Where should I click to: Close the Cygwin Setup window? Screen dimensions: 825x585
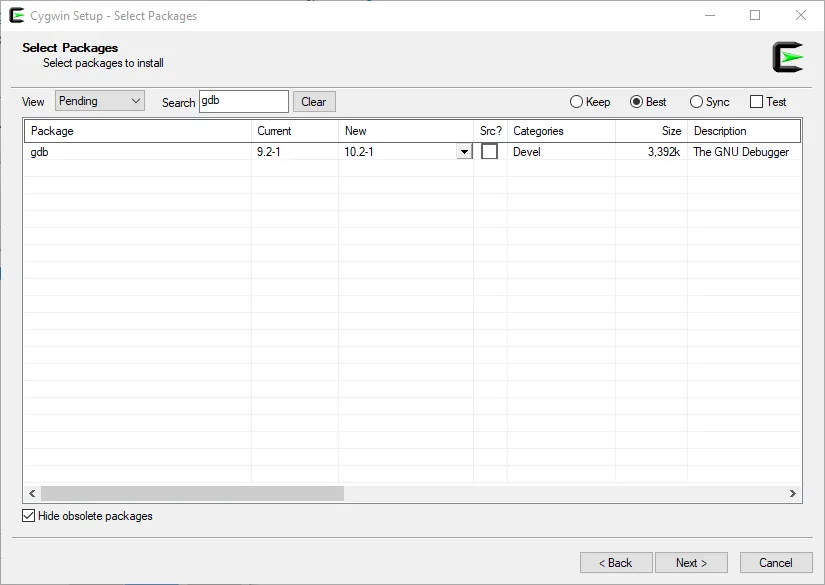pos(801,15)
